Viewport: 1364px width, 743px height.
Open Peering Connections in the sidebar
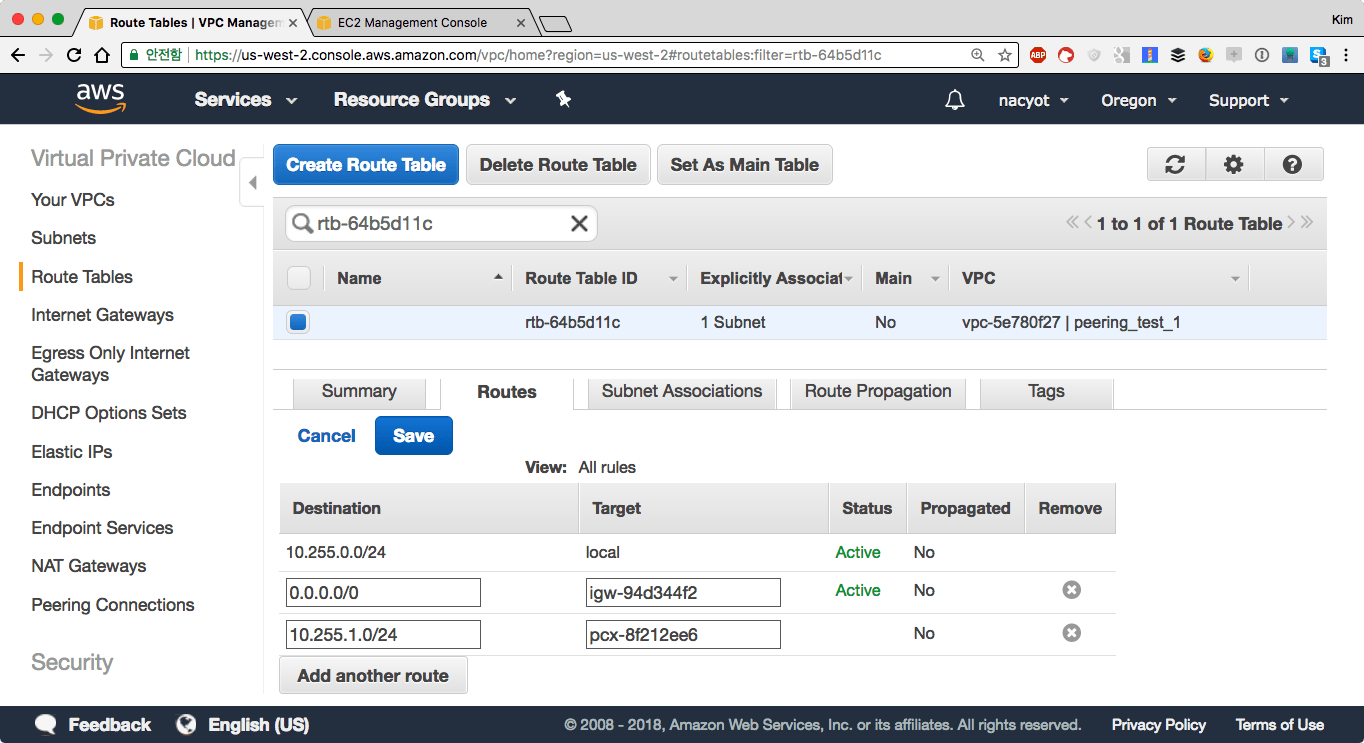tap(113, 605)
